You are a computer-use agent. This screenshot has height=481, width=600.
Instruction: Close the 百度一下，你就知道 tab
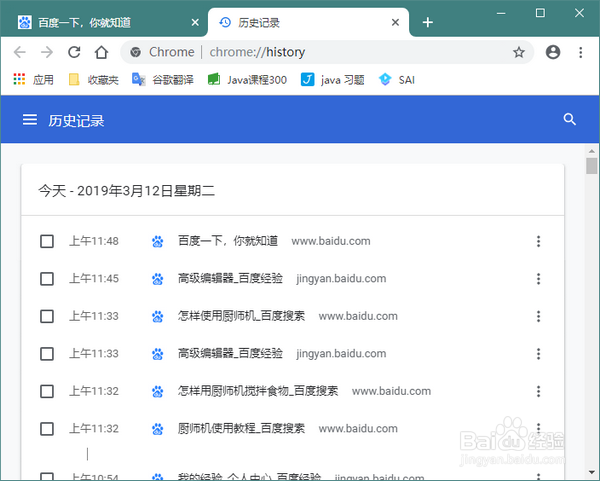point(195,23)
